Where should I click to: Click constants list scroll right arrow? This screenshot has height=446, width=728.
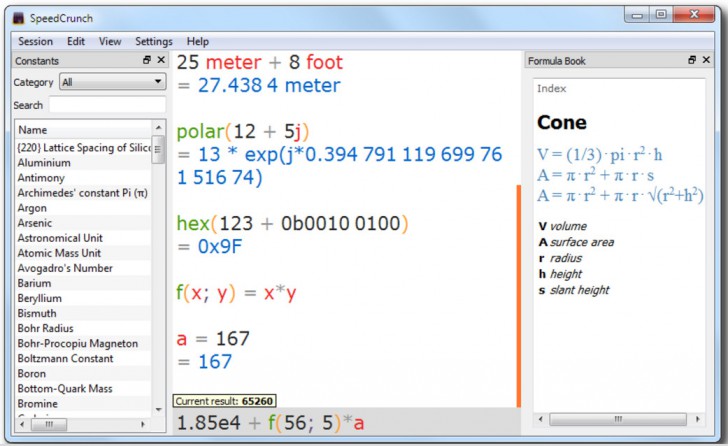tap(143, 424)
